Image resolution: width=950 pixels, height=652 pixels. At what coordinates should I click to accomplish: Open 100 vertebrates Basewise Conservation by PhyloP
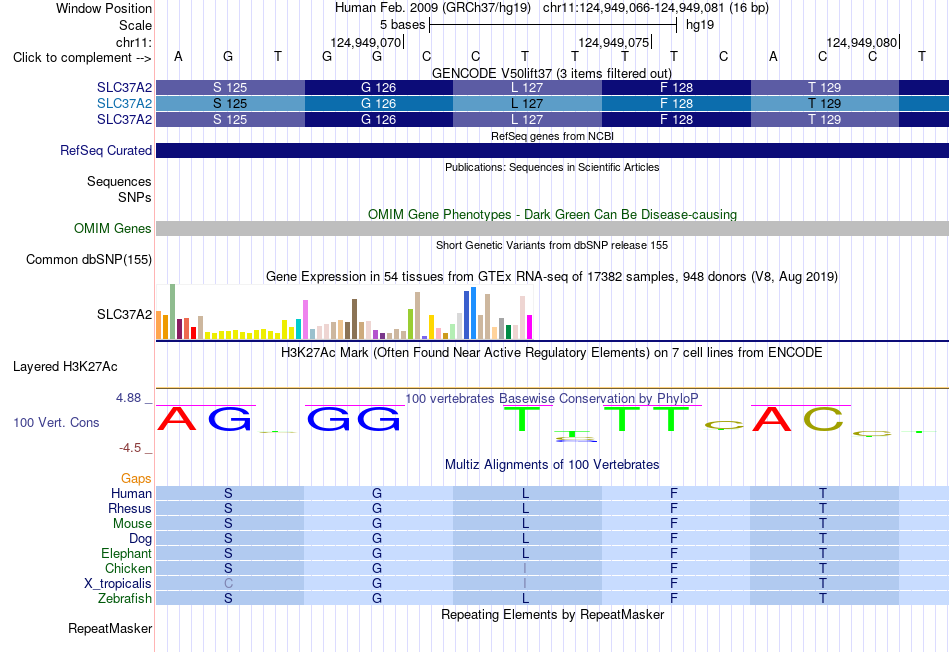point(552,399)
